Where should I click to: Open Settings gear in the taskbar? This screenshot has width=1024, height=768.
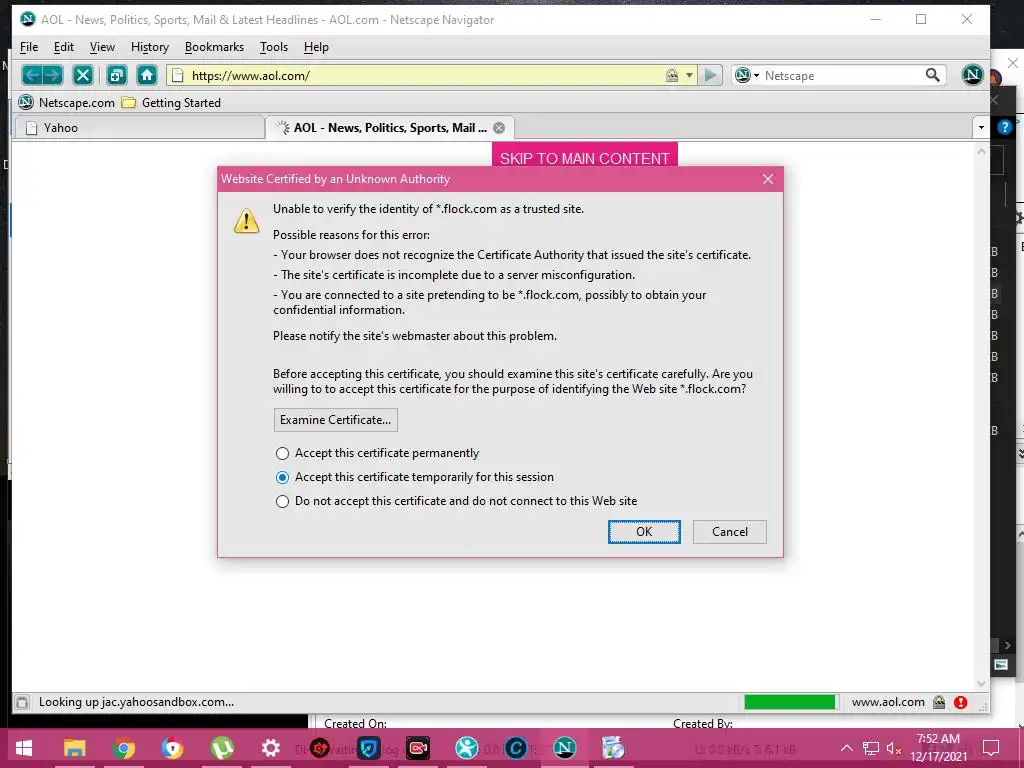pos(270,748)
